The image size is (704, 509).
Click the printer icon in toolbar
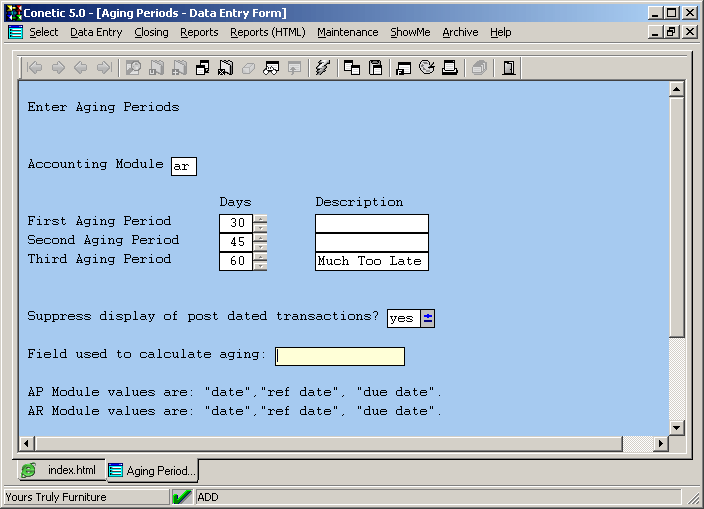[450, 68]
